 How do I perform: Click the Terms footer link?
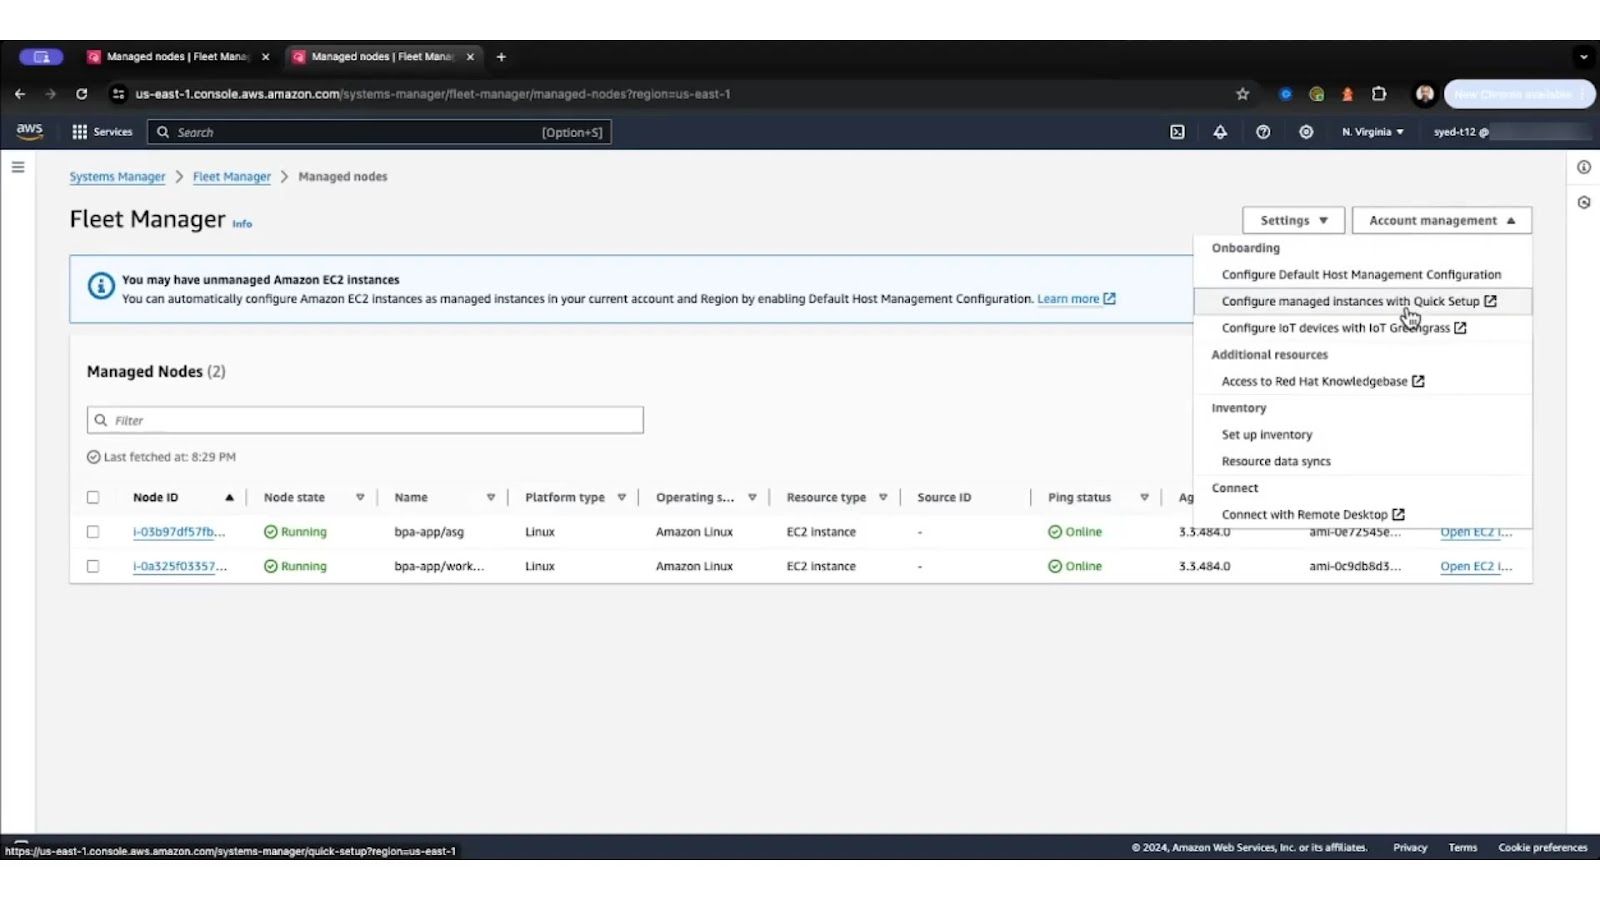(1462, 848)
